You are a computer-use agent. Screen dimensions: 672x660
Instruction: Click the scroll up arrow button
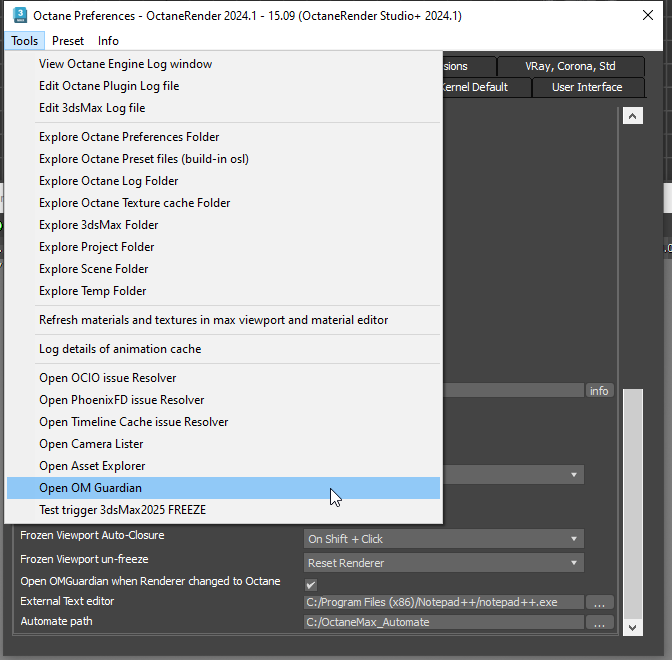point(632,116)
